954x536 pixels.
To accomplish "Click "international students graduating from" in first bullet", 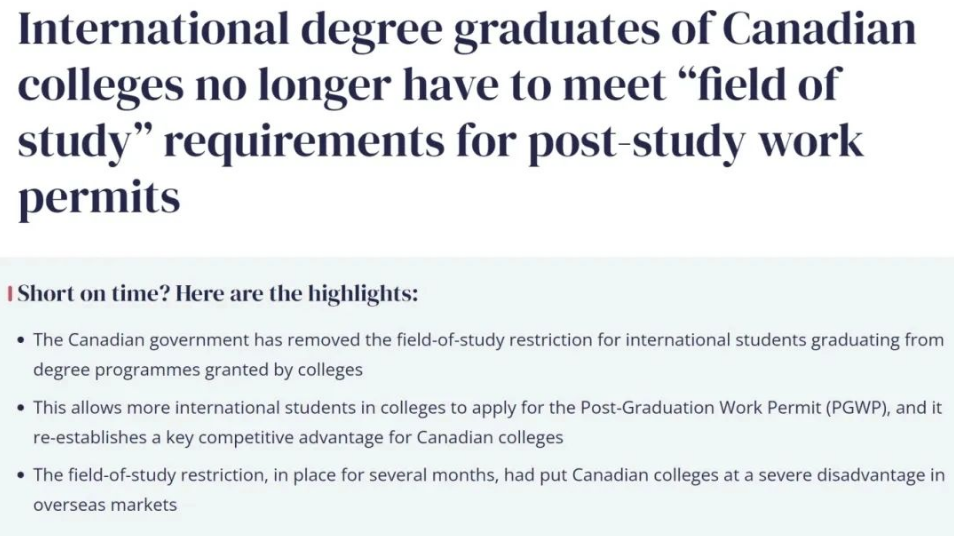I will [x=785, y=340].
